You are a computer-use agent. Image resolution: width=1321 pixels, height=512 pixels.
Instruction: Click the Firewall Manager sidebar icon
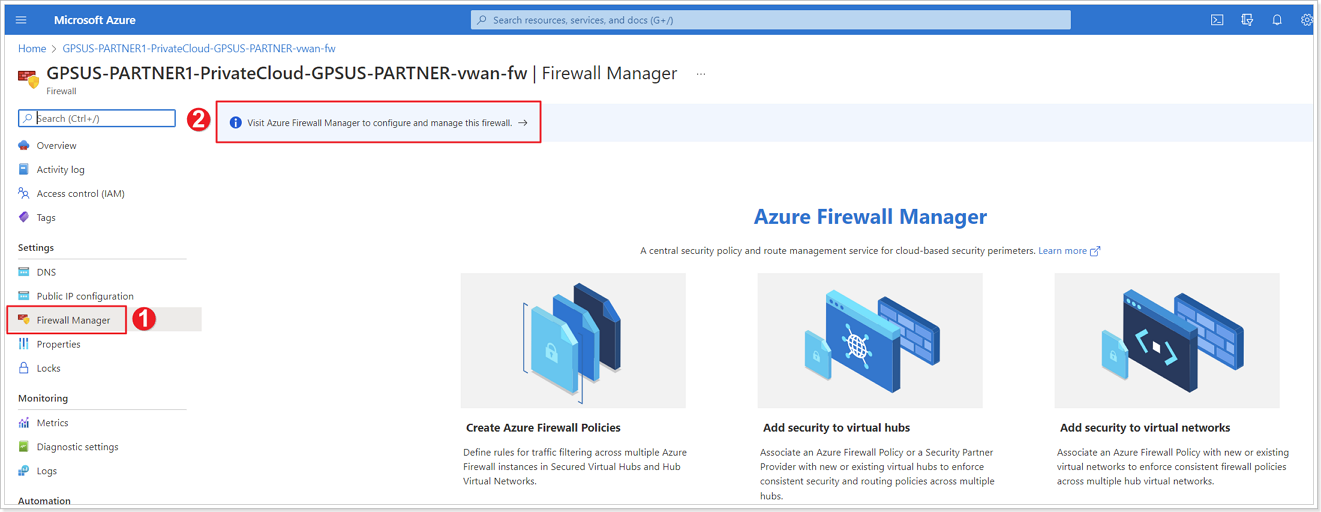pyautogui.click(x=24, y=320)
